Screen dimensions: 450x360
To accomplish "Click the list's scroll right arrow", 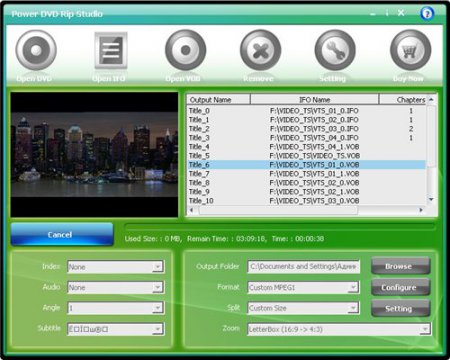I will click(x=421, y=210).
